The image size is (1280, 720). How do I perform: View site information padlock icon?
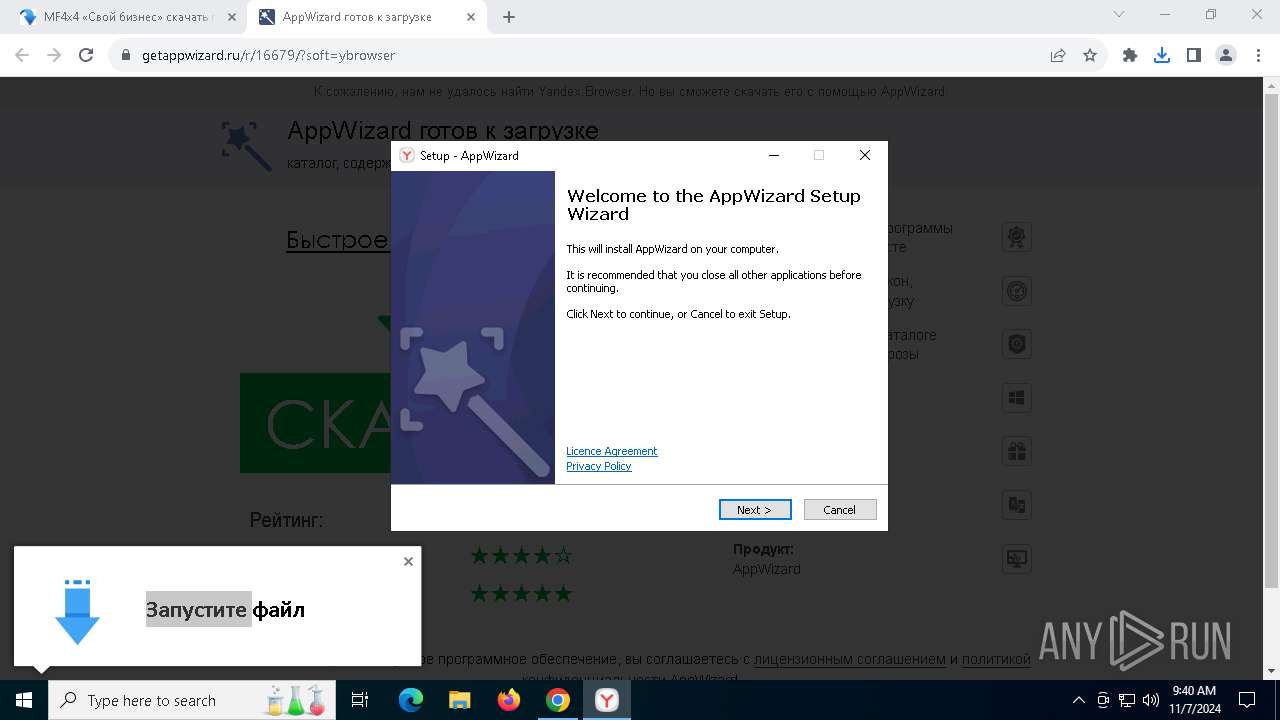coord(126,55)
